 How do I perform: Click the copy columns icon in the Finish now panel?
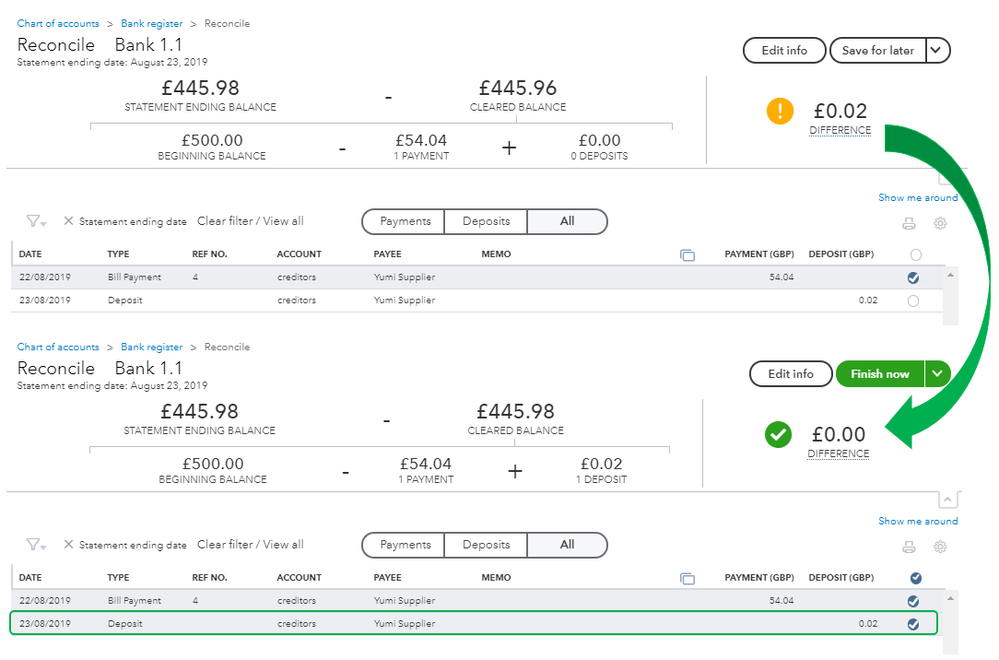click(687, 579)
